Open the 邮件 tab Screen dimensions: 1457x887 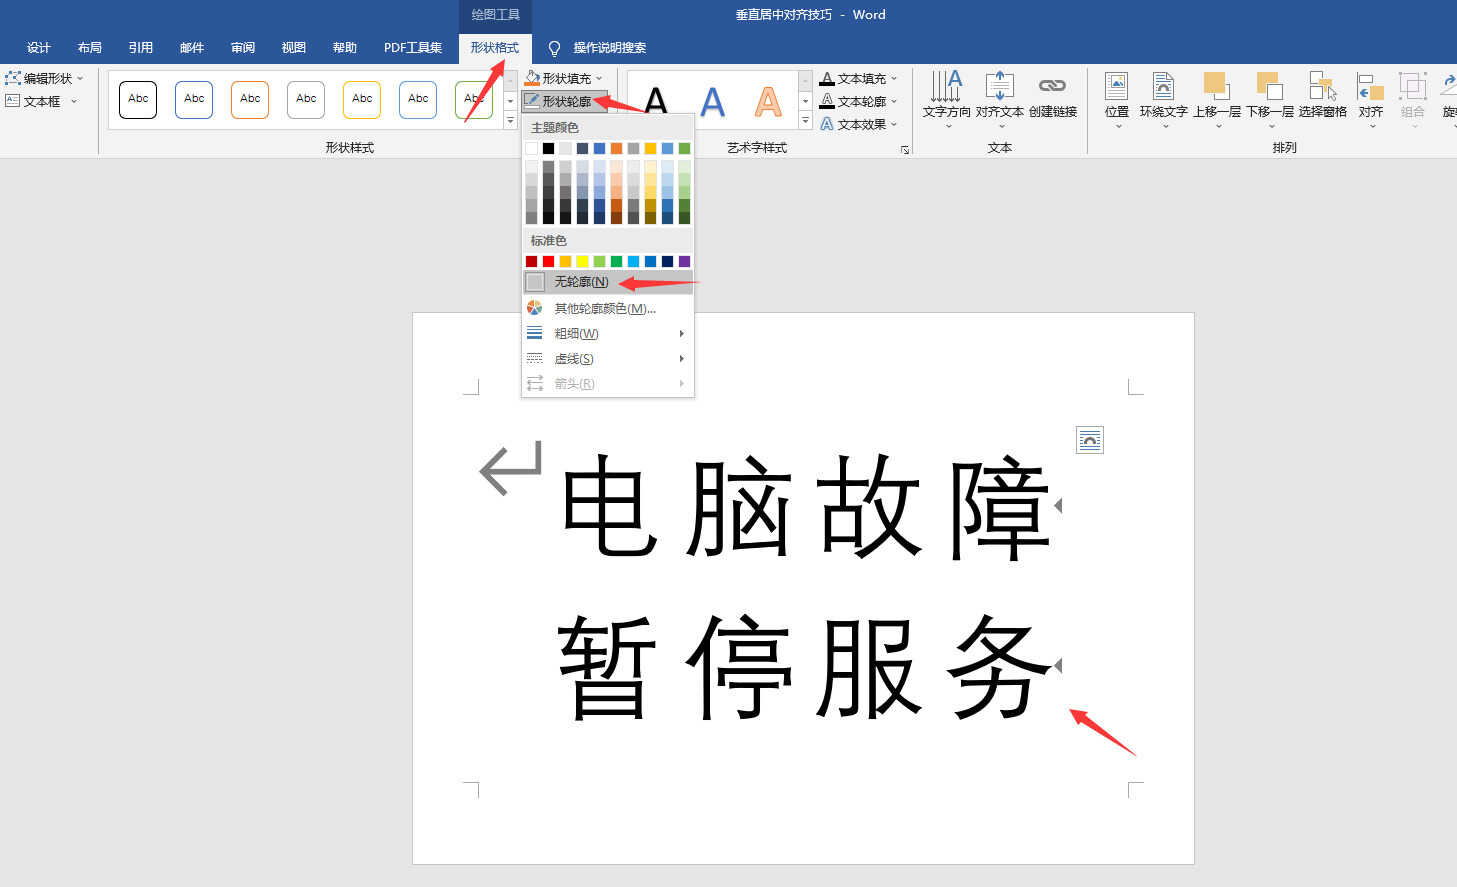tap(192, 48)
